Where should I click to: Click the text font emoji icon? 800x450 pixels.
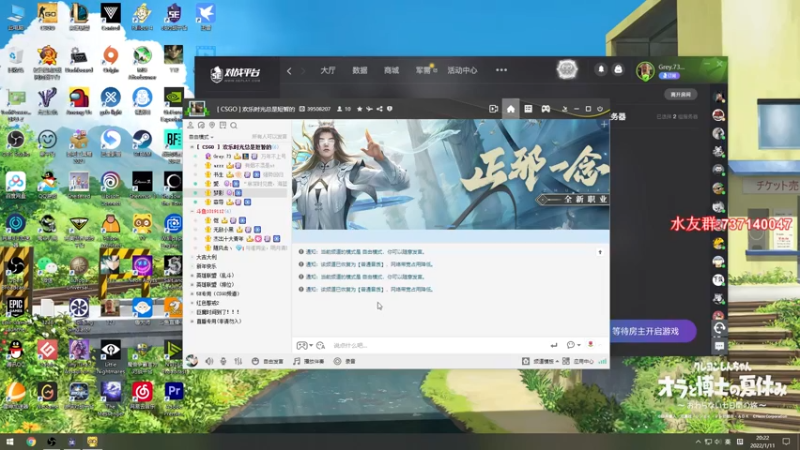tap(320, 345)
